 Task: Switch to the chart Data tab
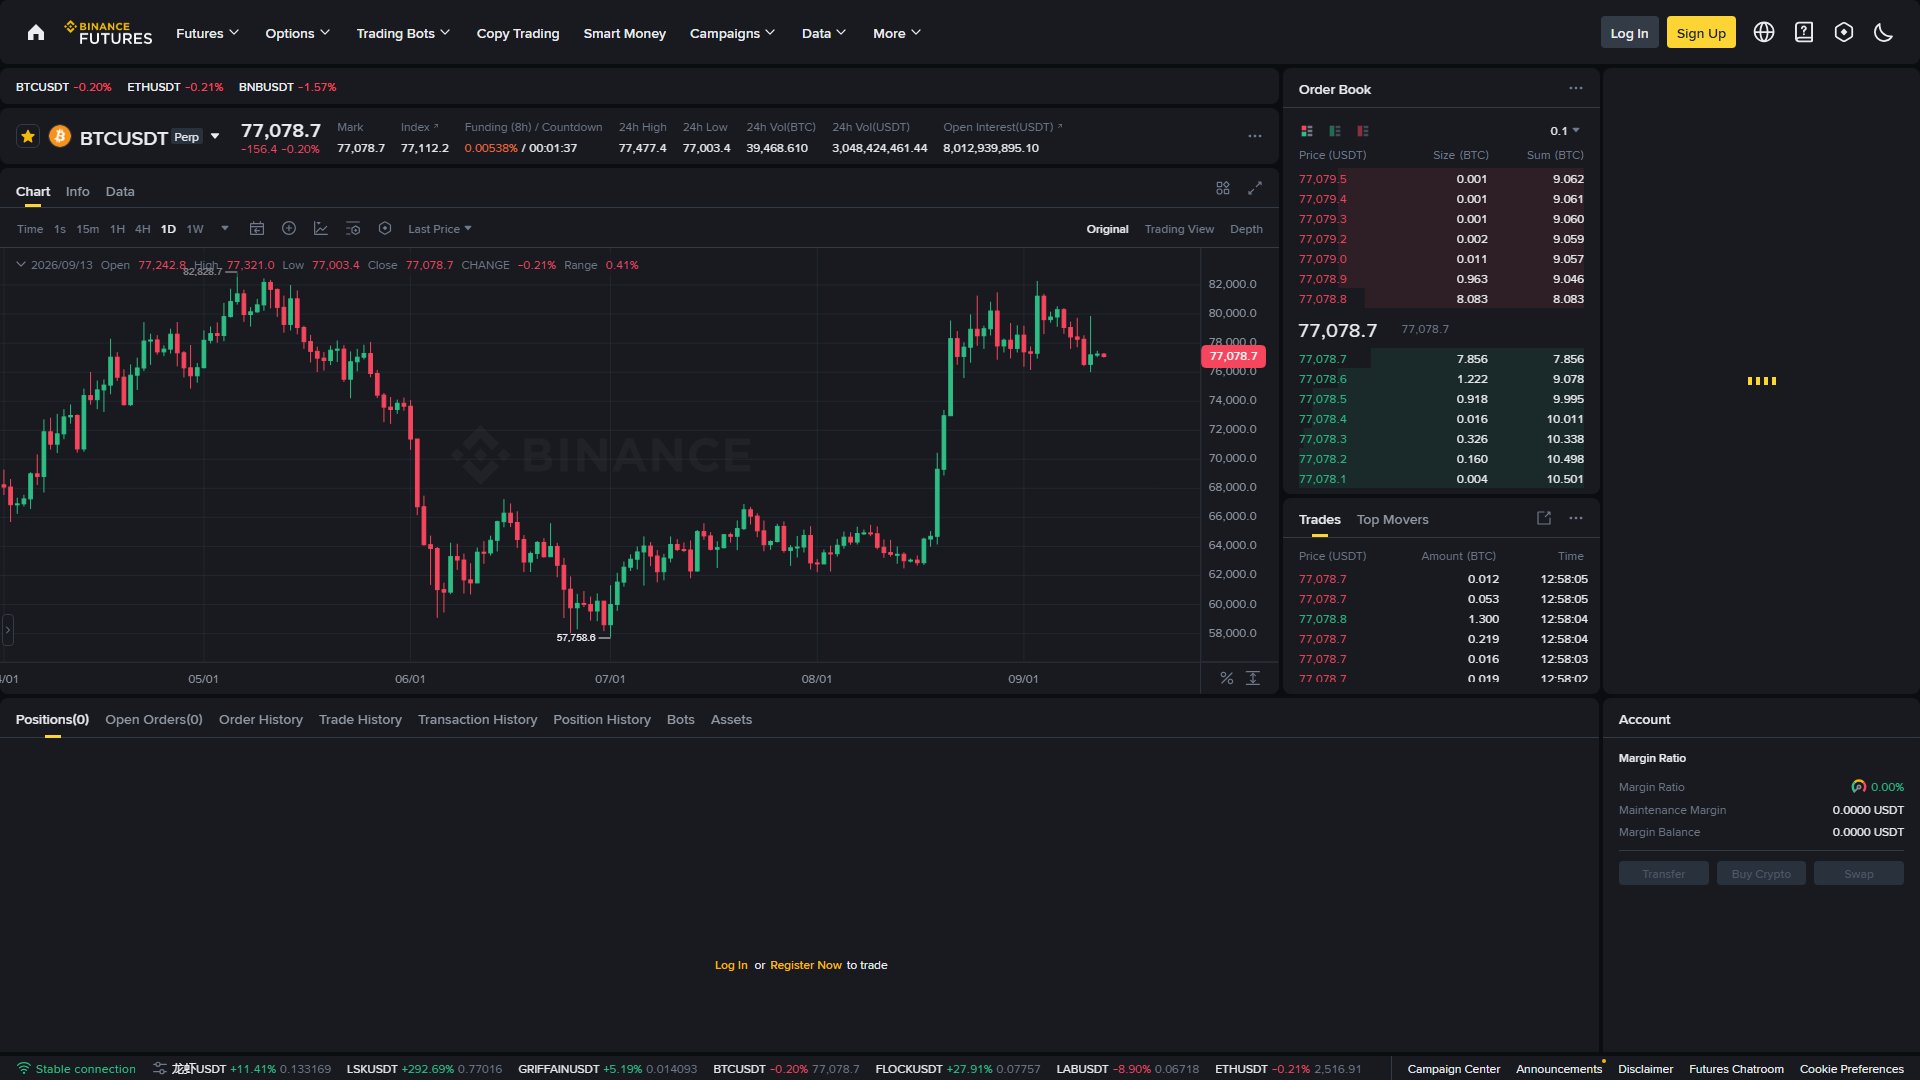pyautogui.click(x=120, y=191)
